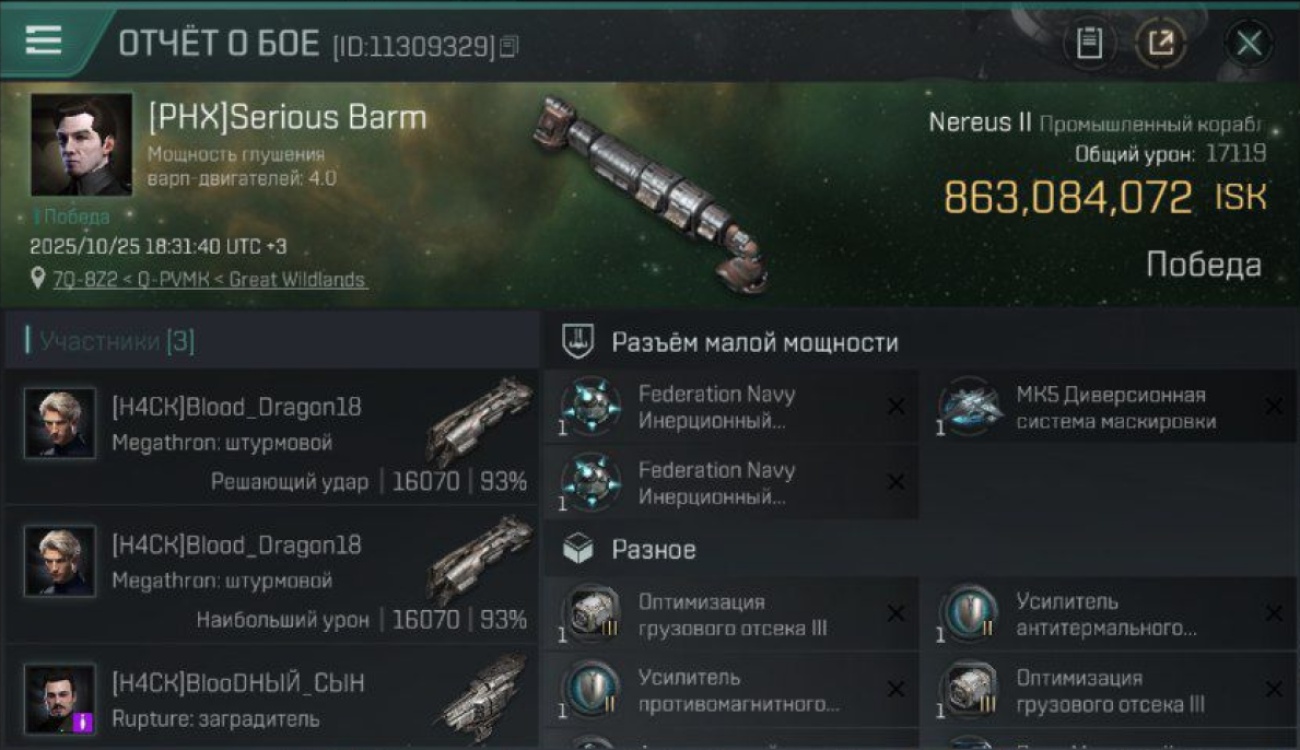View the Serious Barm pilot portrait
The width and height of the screenshot is (1300, 750).
click(81, 145)
